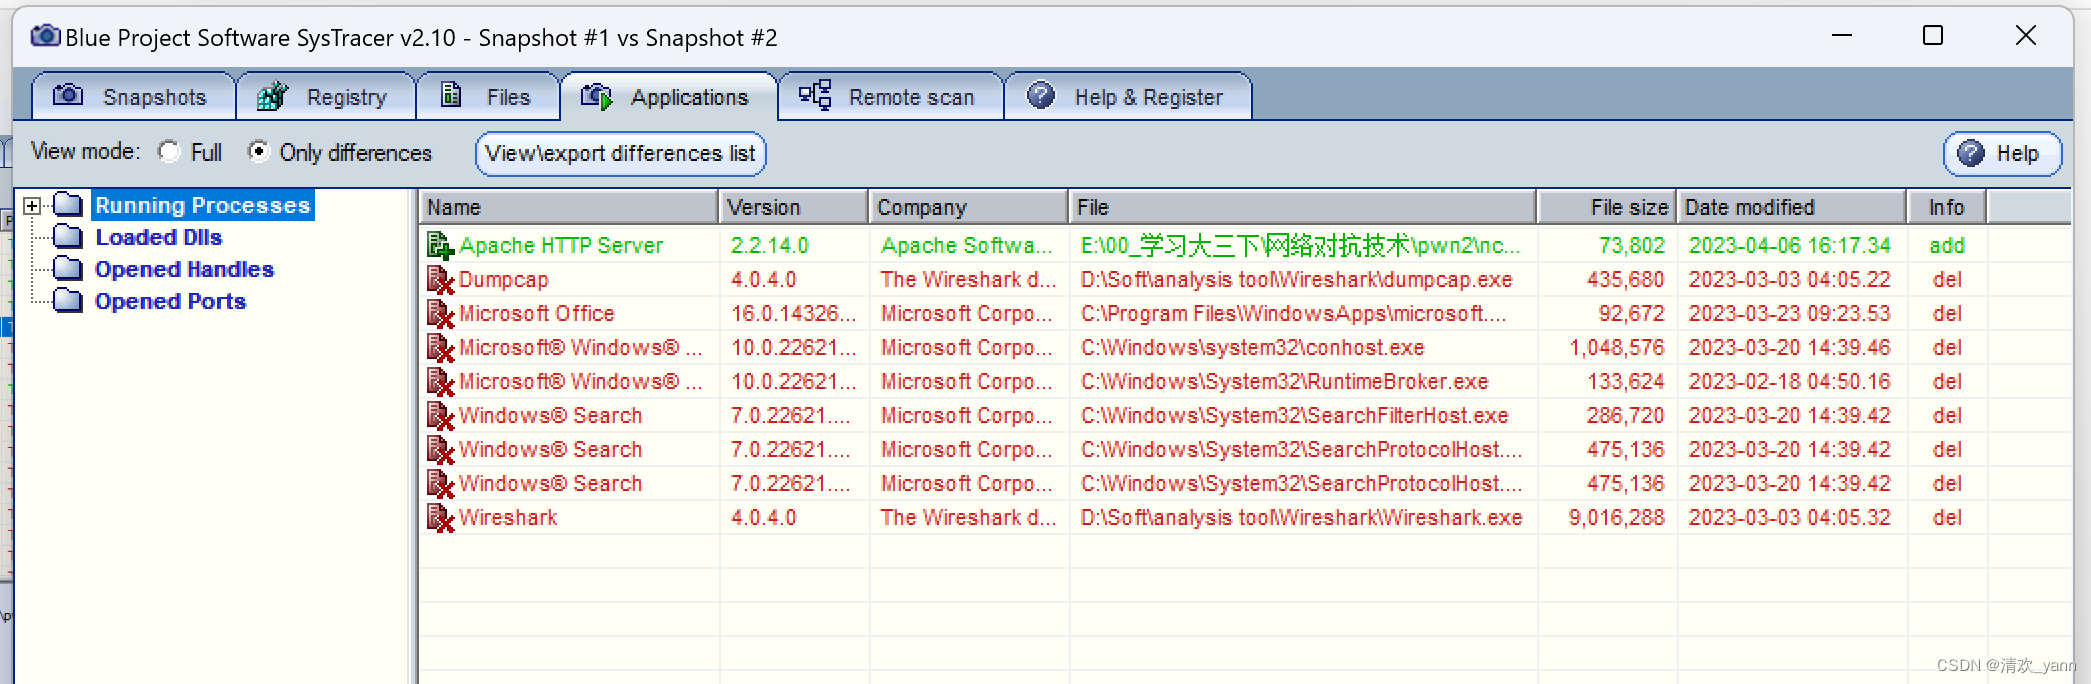Select the Full view mode radio button

169,152
